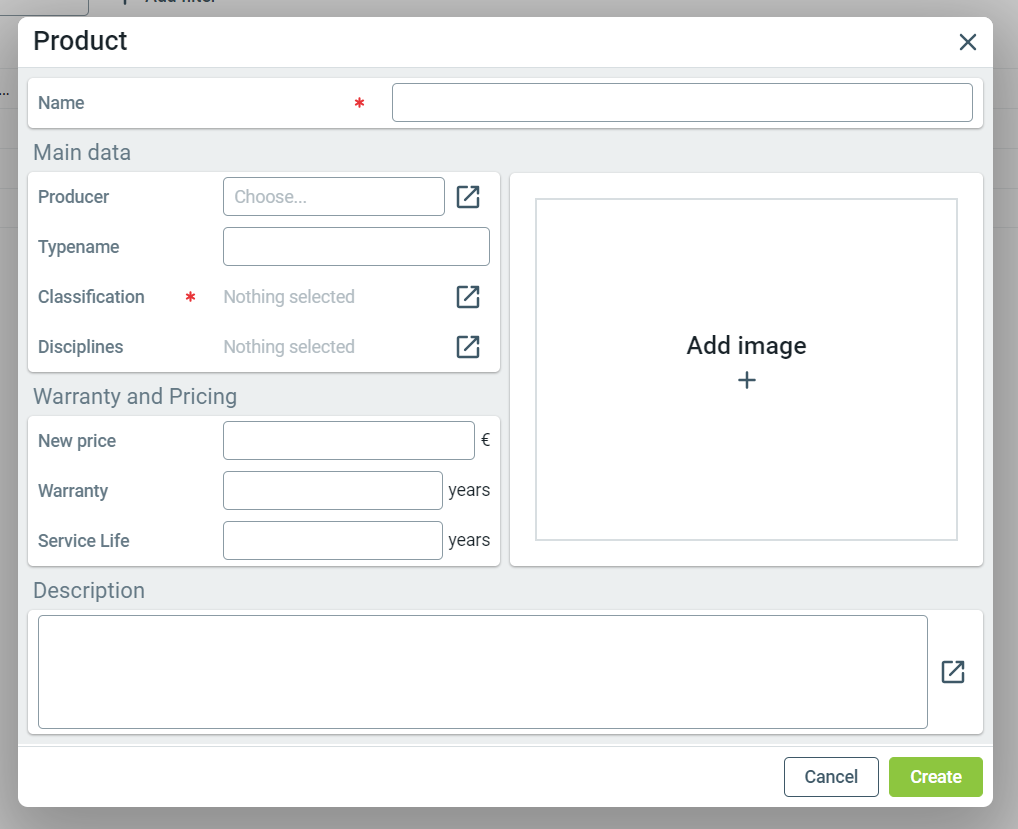Select the Disciplines 'Nothing selected' field

(x=289, y=347)
